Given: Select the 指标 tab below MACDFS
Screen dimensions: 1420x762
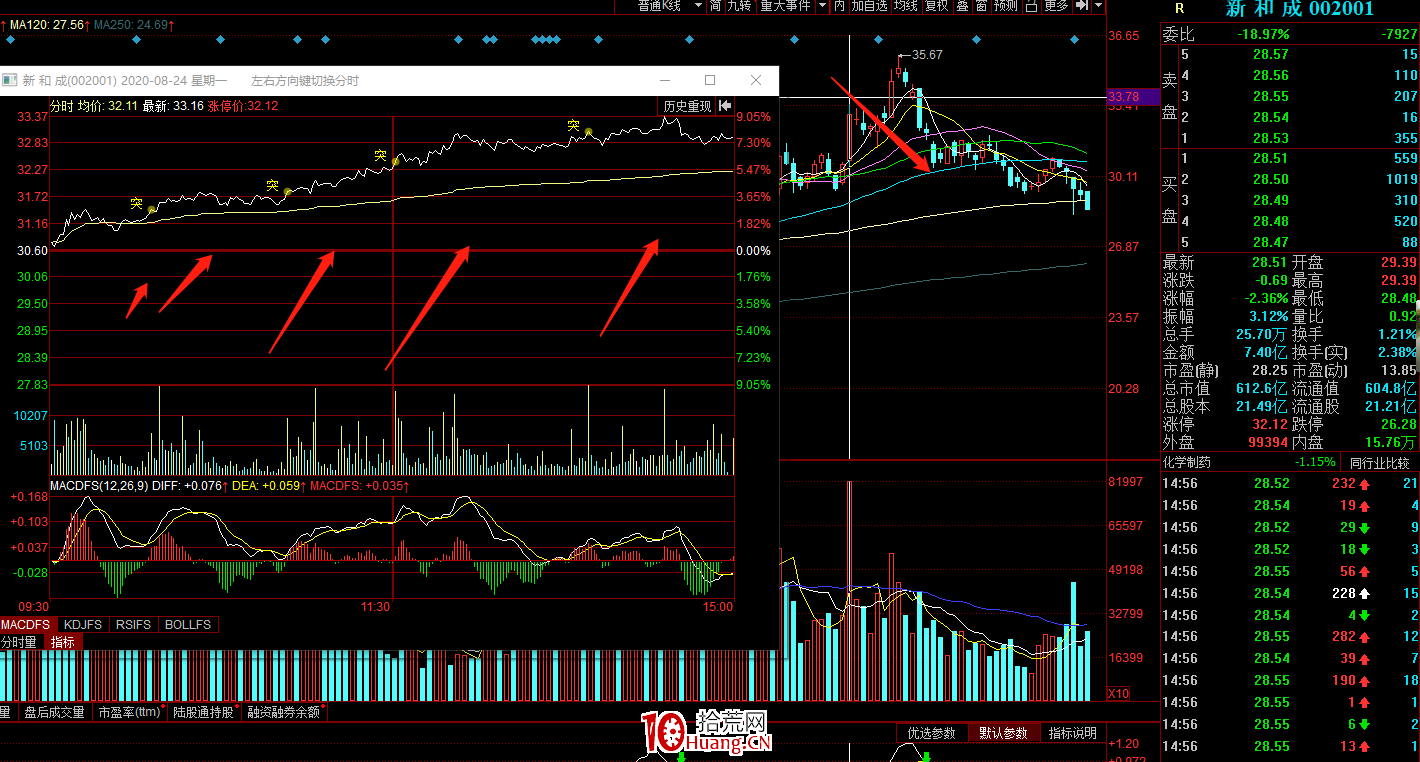Looking at the screenshot, I should click(x=63, y=642).
